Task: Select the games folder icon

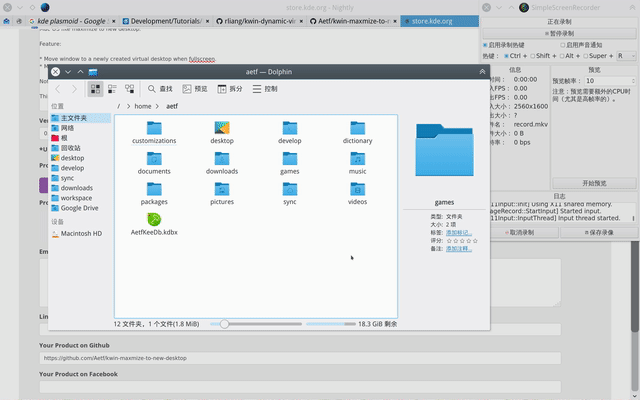Action: [x=289, y=159]
